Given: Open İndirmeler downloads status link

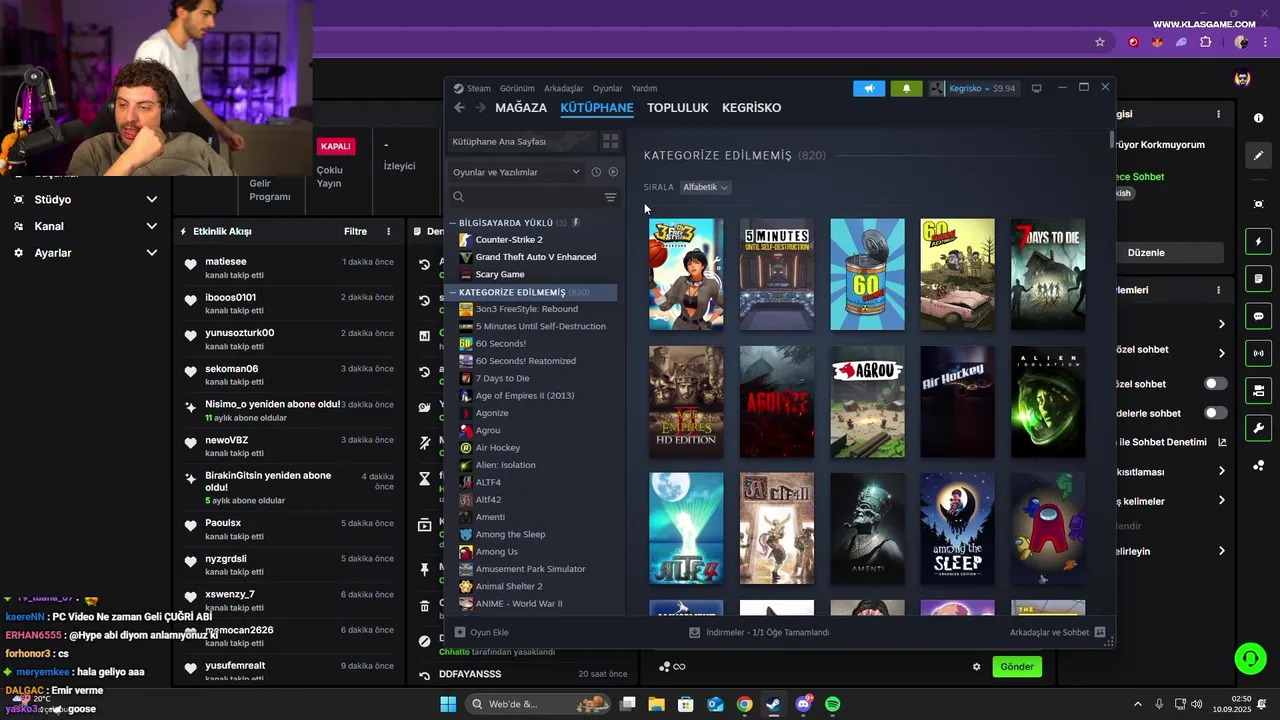Looking at the screenshot, I should (x=759, y=632).
